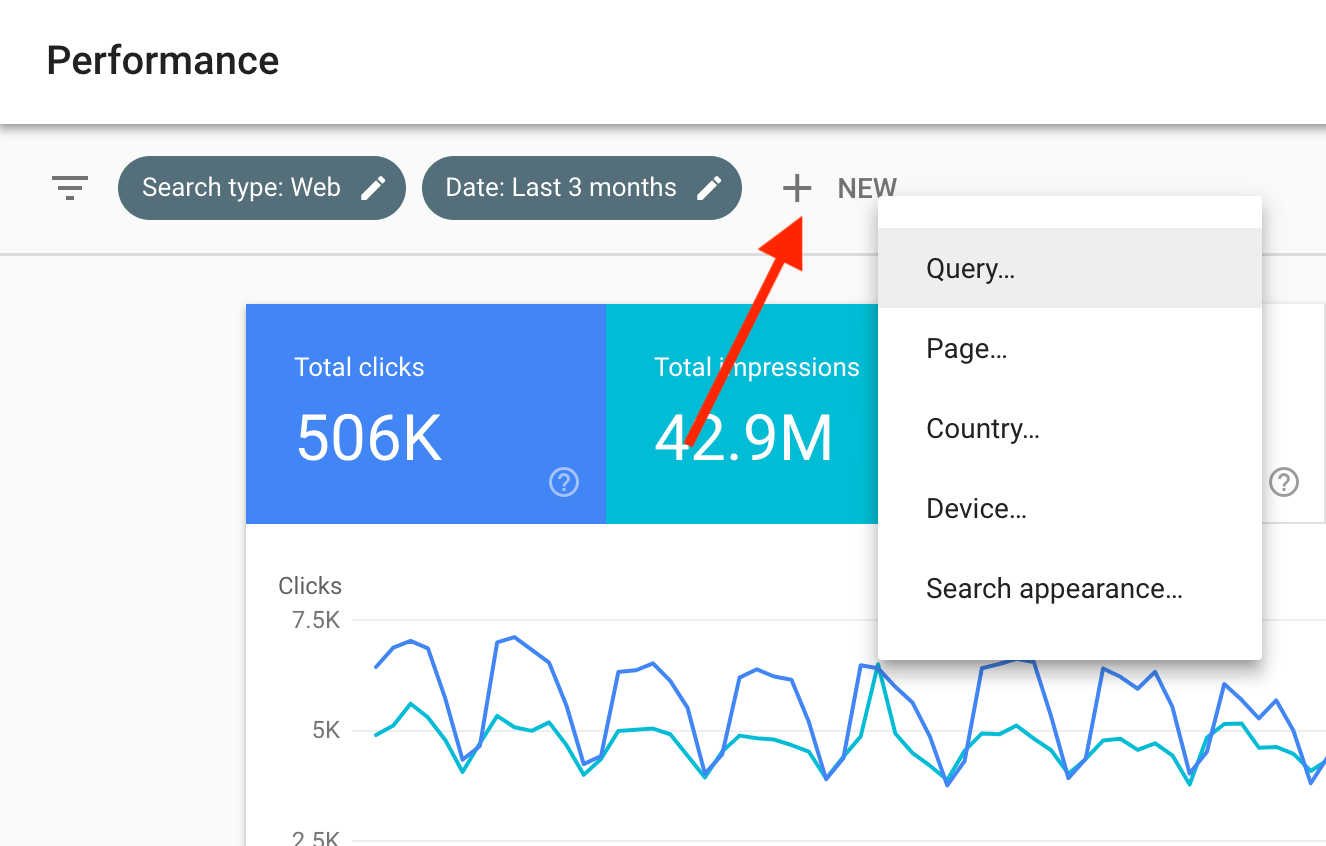This screenshot has height=846, width=1326.
Task: Choose Query… from the filter menu
Action: click(1070, 268)
